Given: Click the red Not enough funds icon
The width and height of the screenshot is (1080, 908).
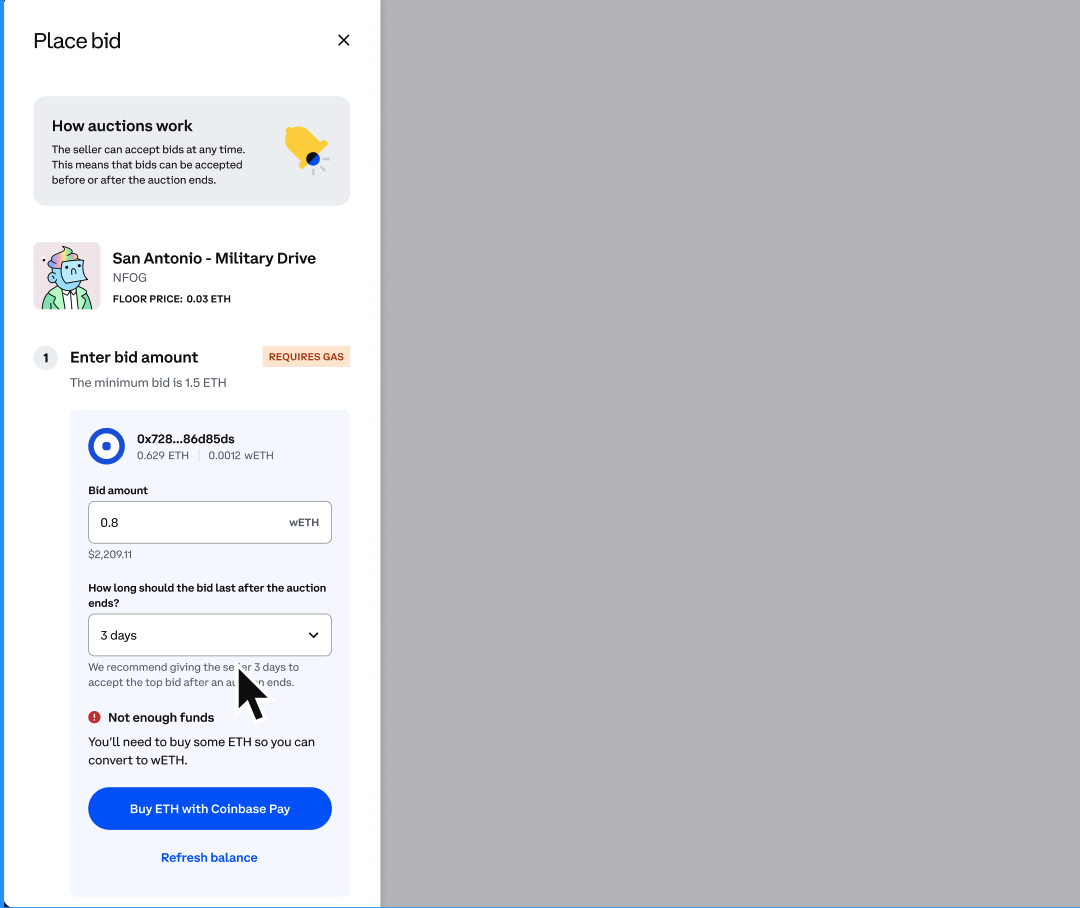Looking at the screenshot, I should click(94, 717).
